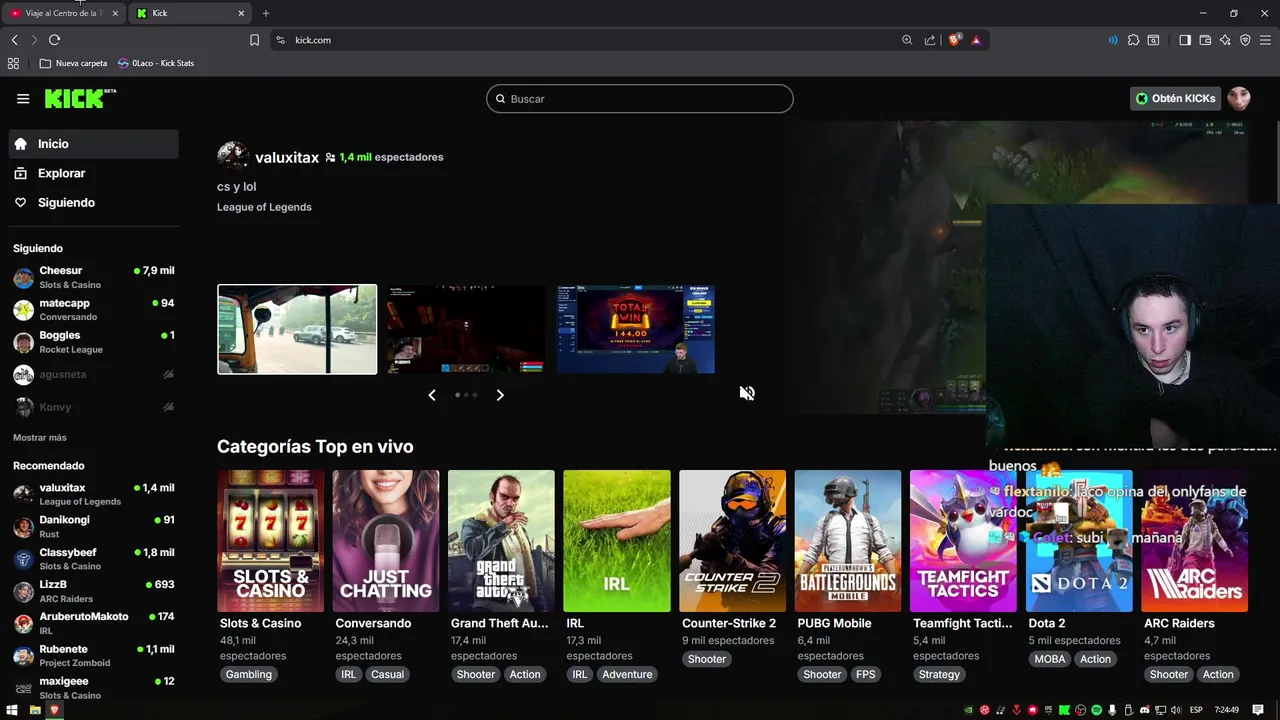Screen dimensions: 1280x720
Task: Open the browser main menu icon
Action: pyautogui.click(x=1266, y=40)
